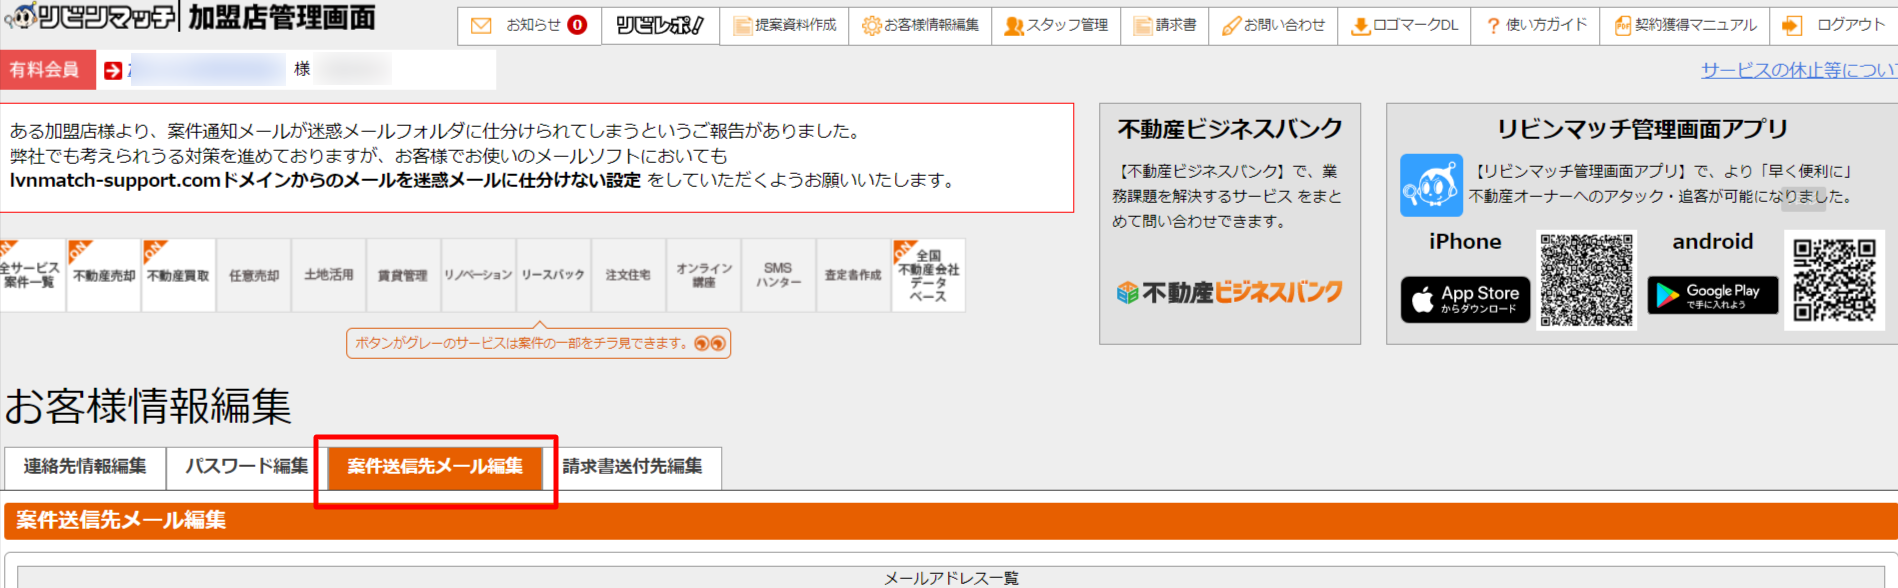Viewport: 1898px width, 588px height.
Task: Select the 案件送信先メール編集 tab
Action: [x=435, y=467]
